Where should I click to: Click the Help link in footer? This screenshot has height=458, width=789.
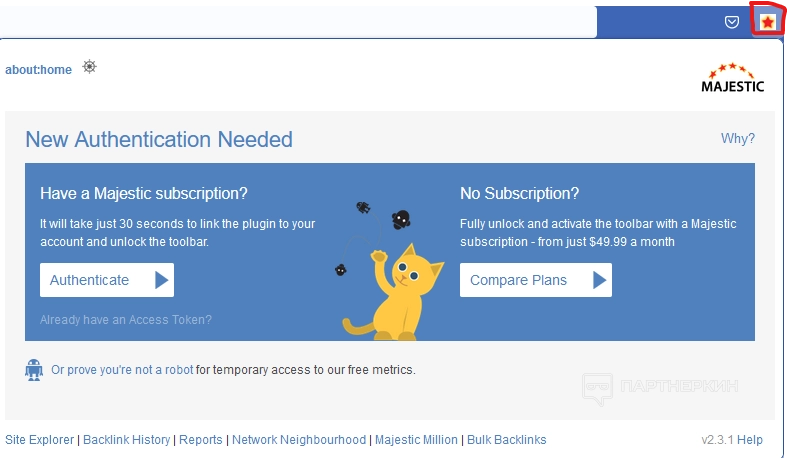click(750, 439)
